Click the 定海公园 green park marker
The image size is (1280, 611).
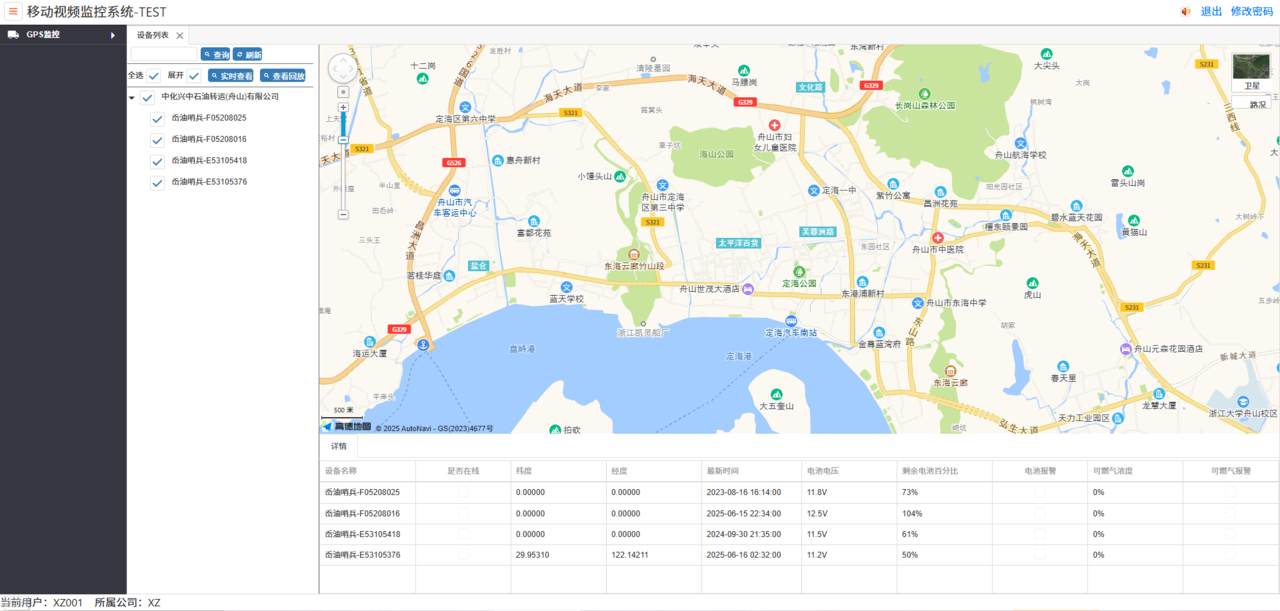(x=799, y=272)
